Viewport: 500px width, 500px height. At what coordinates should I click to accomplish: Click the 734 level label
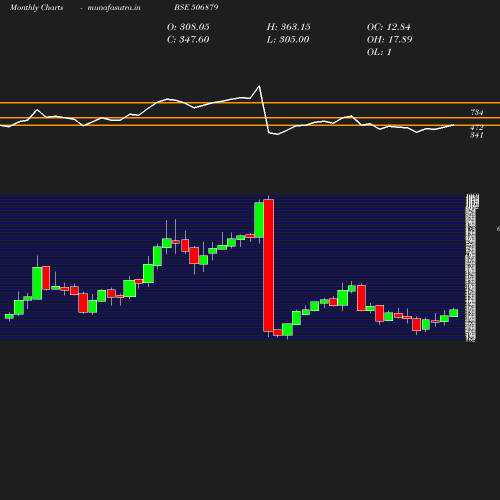coord(477,112)
